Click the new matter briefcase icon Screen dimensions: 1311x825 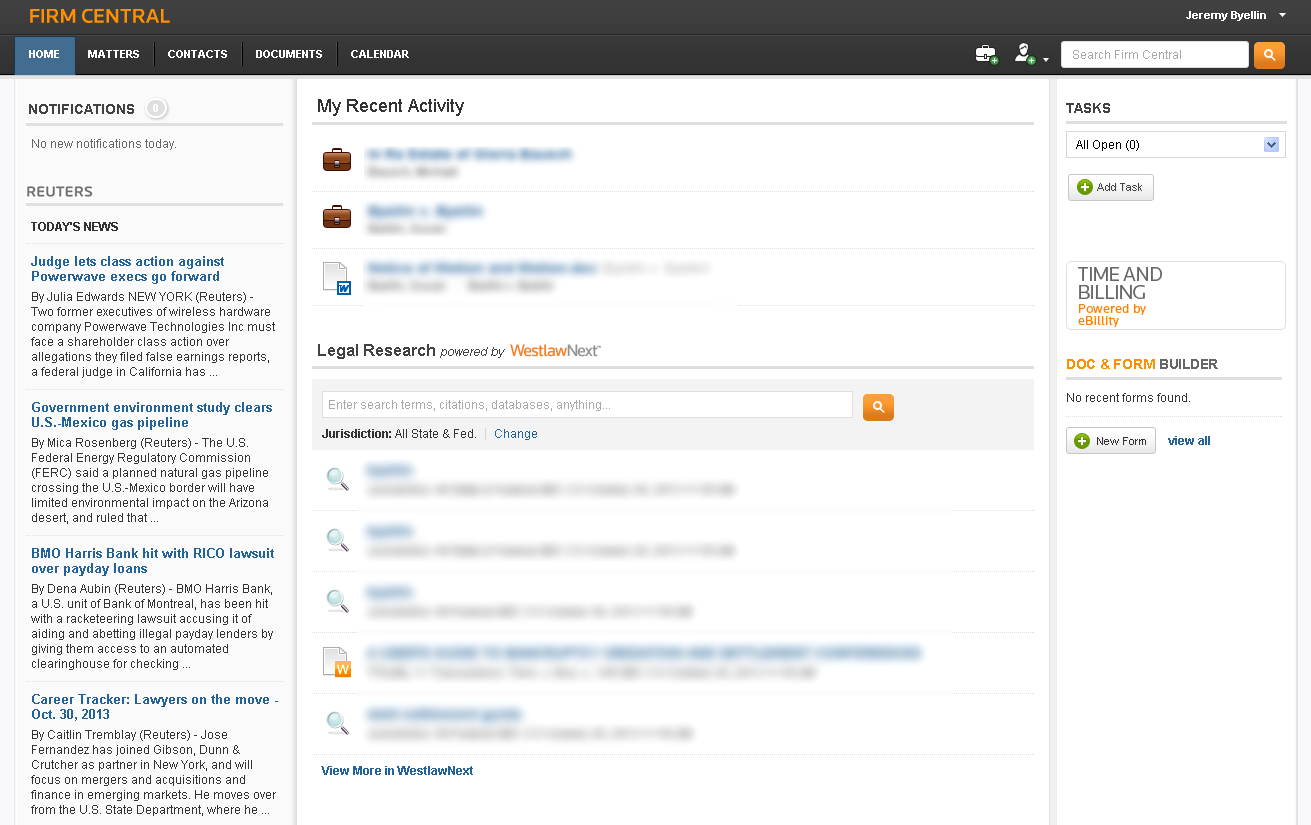point(986,55)
